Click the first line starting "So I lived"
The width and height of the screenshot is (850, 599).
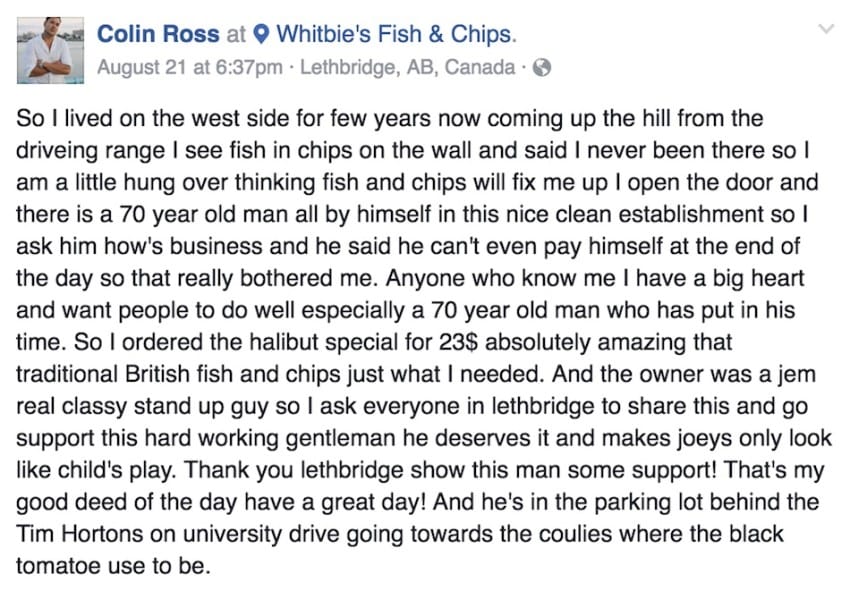[x=390, y=118]
